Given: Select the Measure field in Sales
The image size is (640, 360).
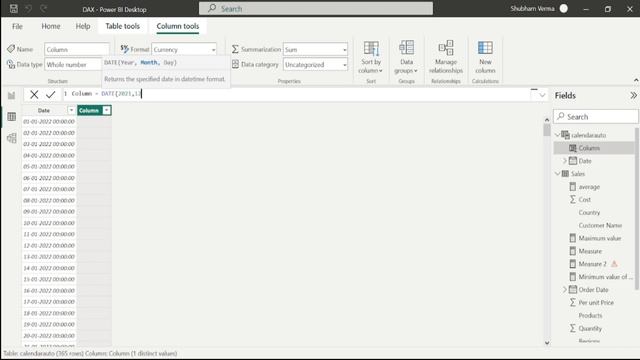Looking at the screenshot, I should pos(590,251).
